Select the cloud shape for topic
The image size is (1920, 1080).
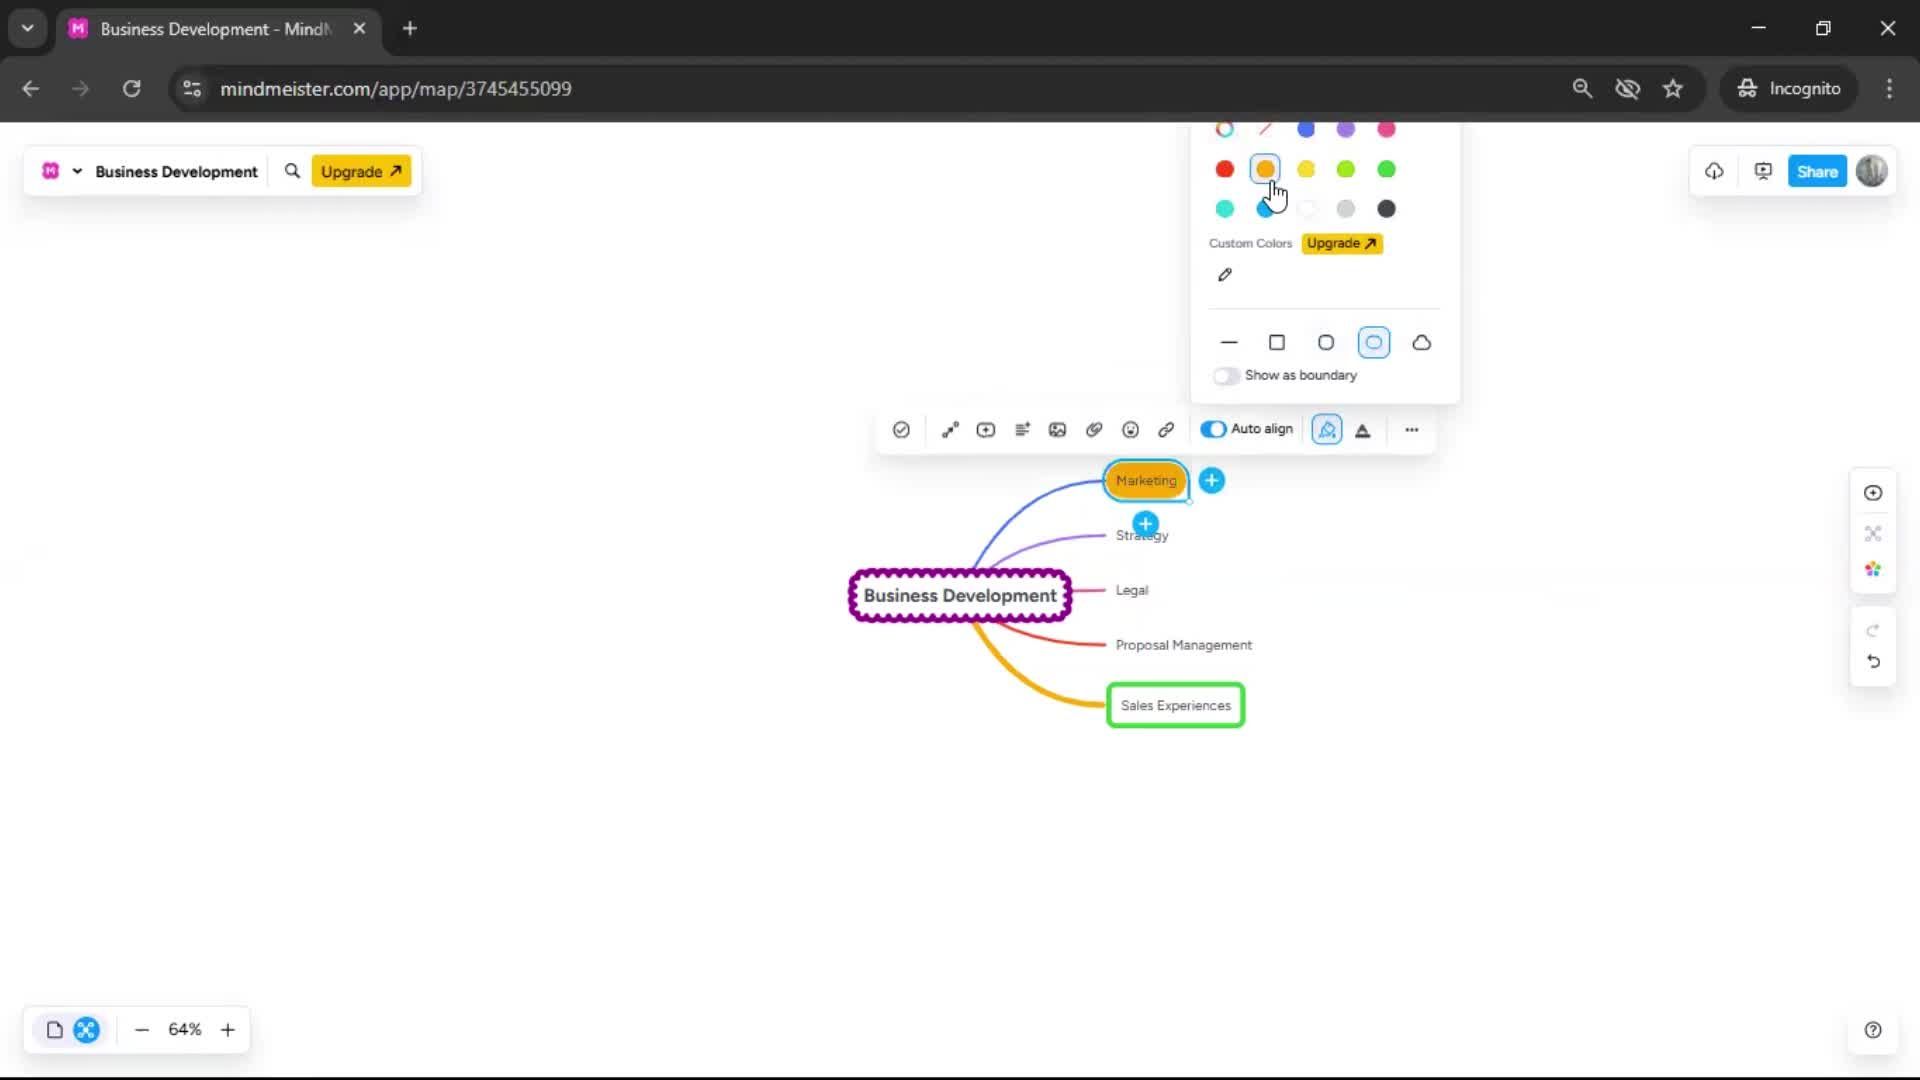pyautogui.click(x=1421, y=343)
